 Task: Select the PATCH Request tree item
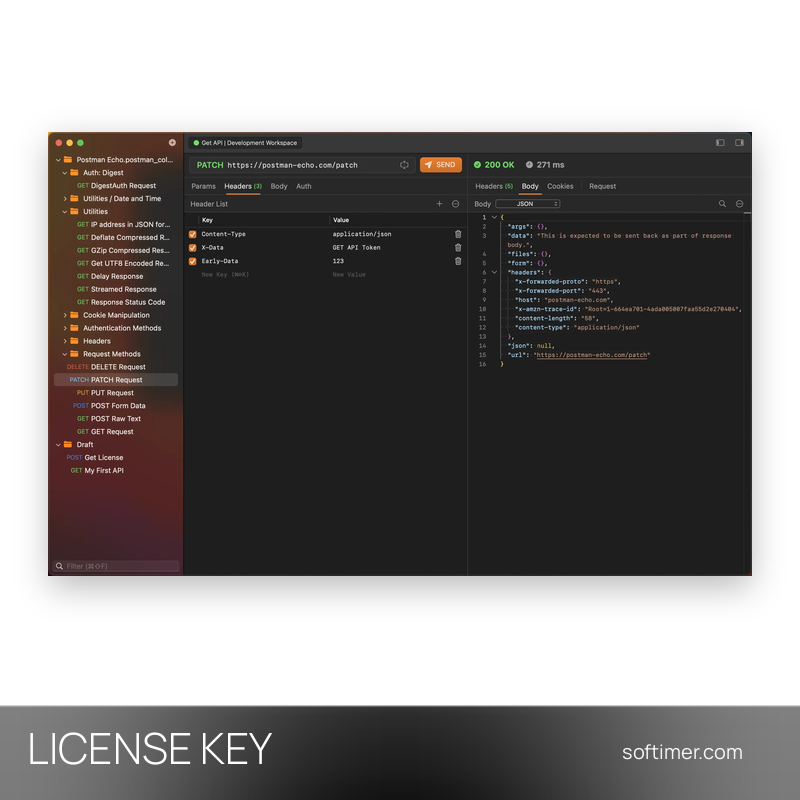point(116,380)
